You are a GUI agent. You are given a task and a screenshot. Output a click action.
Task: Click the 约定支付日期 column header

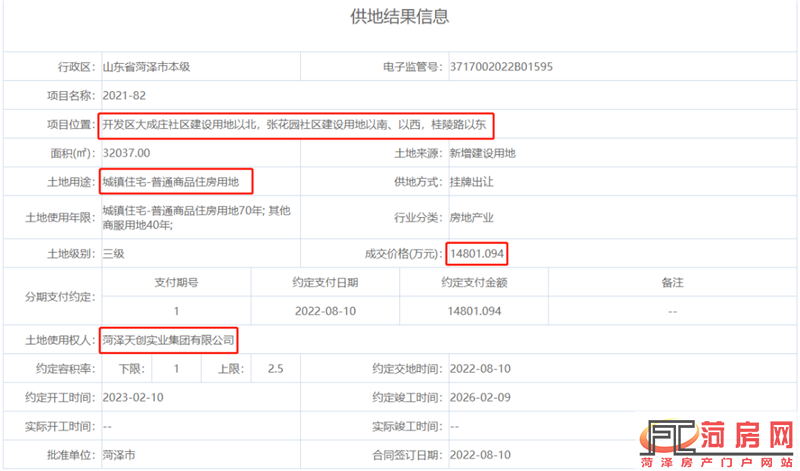[x=325, y=282]
